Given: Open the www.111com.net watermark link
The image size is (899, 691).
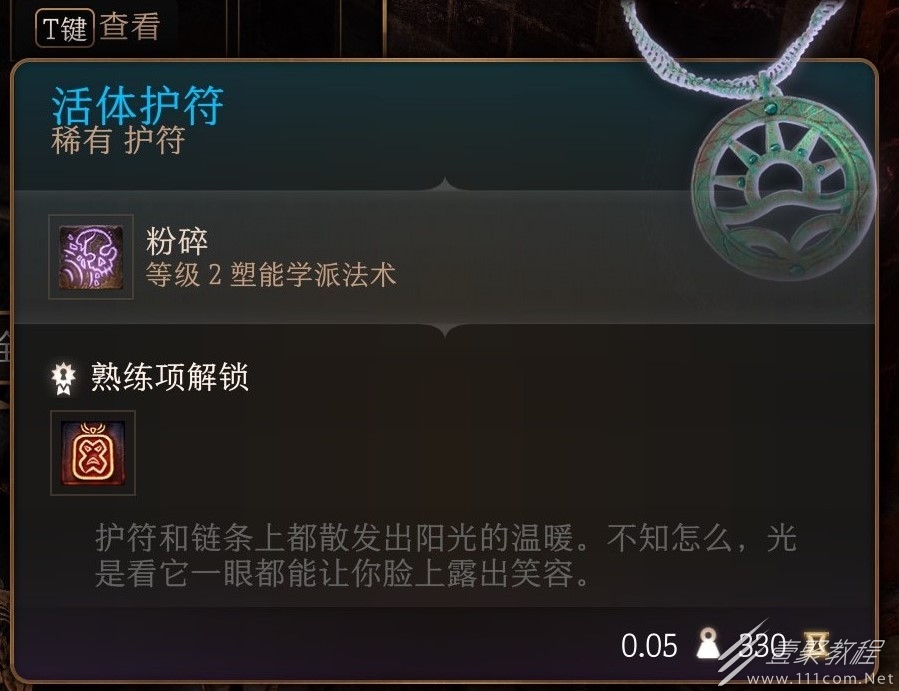Looking at the screenshot, I should [x=820, y=679].
